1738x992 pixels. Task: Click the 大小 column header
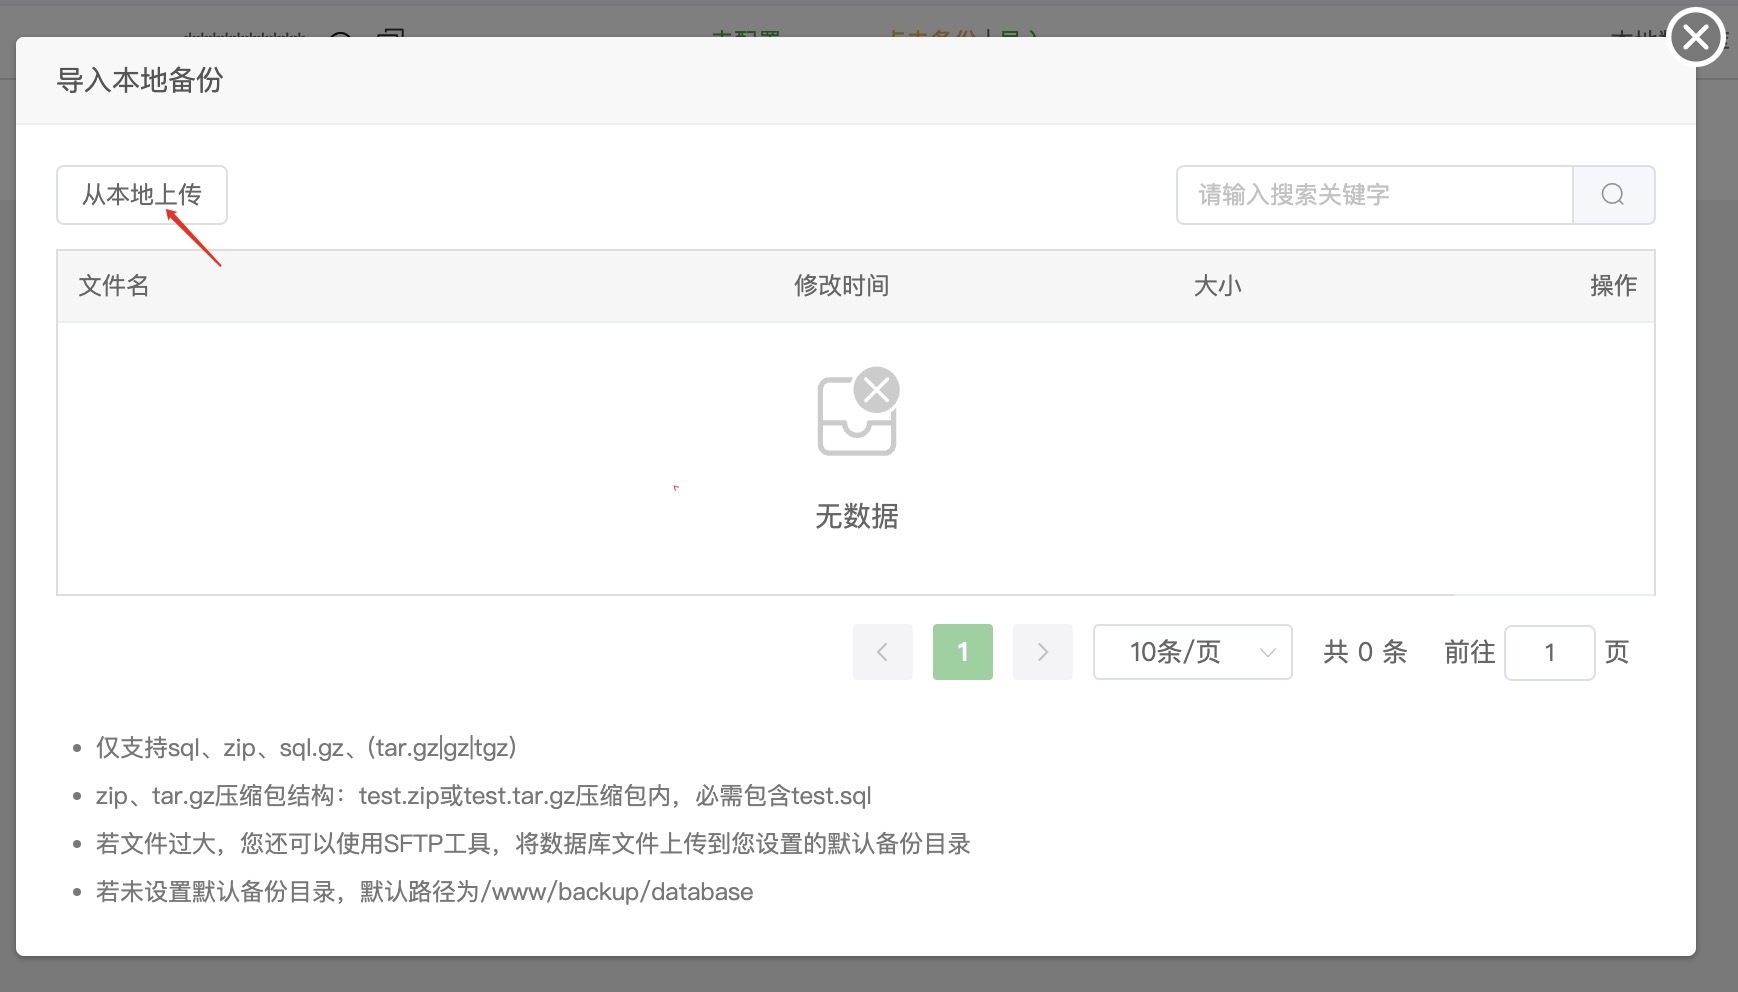1217,286
